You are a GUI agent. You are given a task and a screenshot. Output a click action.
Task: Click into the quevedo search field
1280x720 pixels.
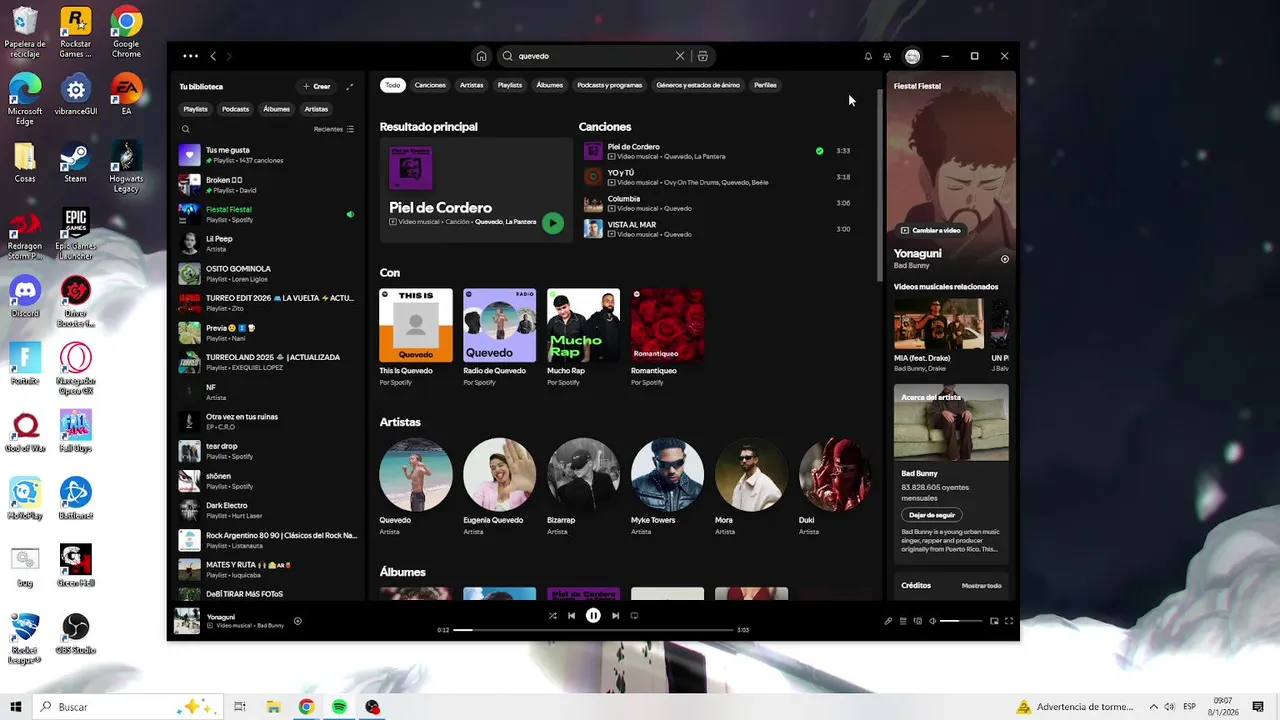pos(595,56)
